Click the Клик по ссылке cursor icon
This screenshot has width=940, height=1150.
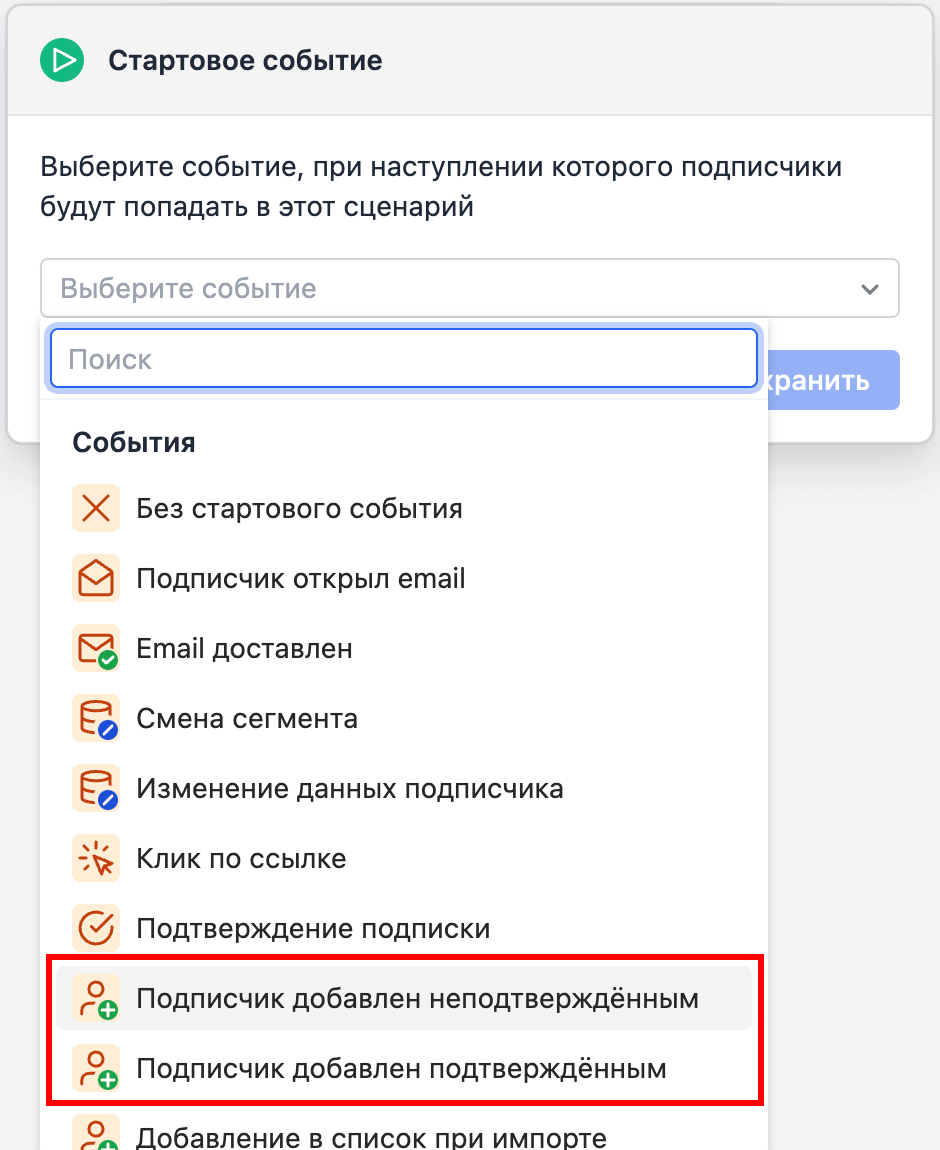[x=96, y=858]
